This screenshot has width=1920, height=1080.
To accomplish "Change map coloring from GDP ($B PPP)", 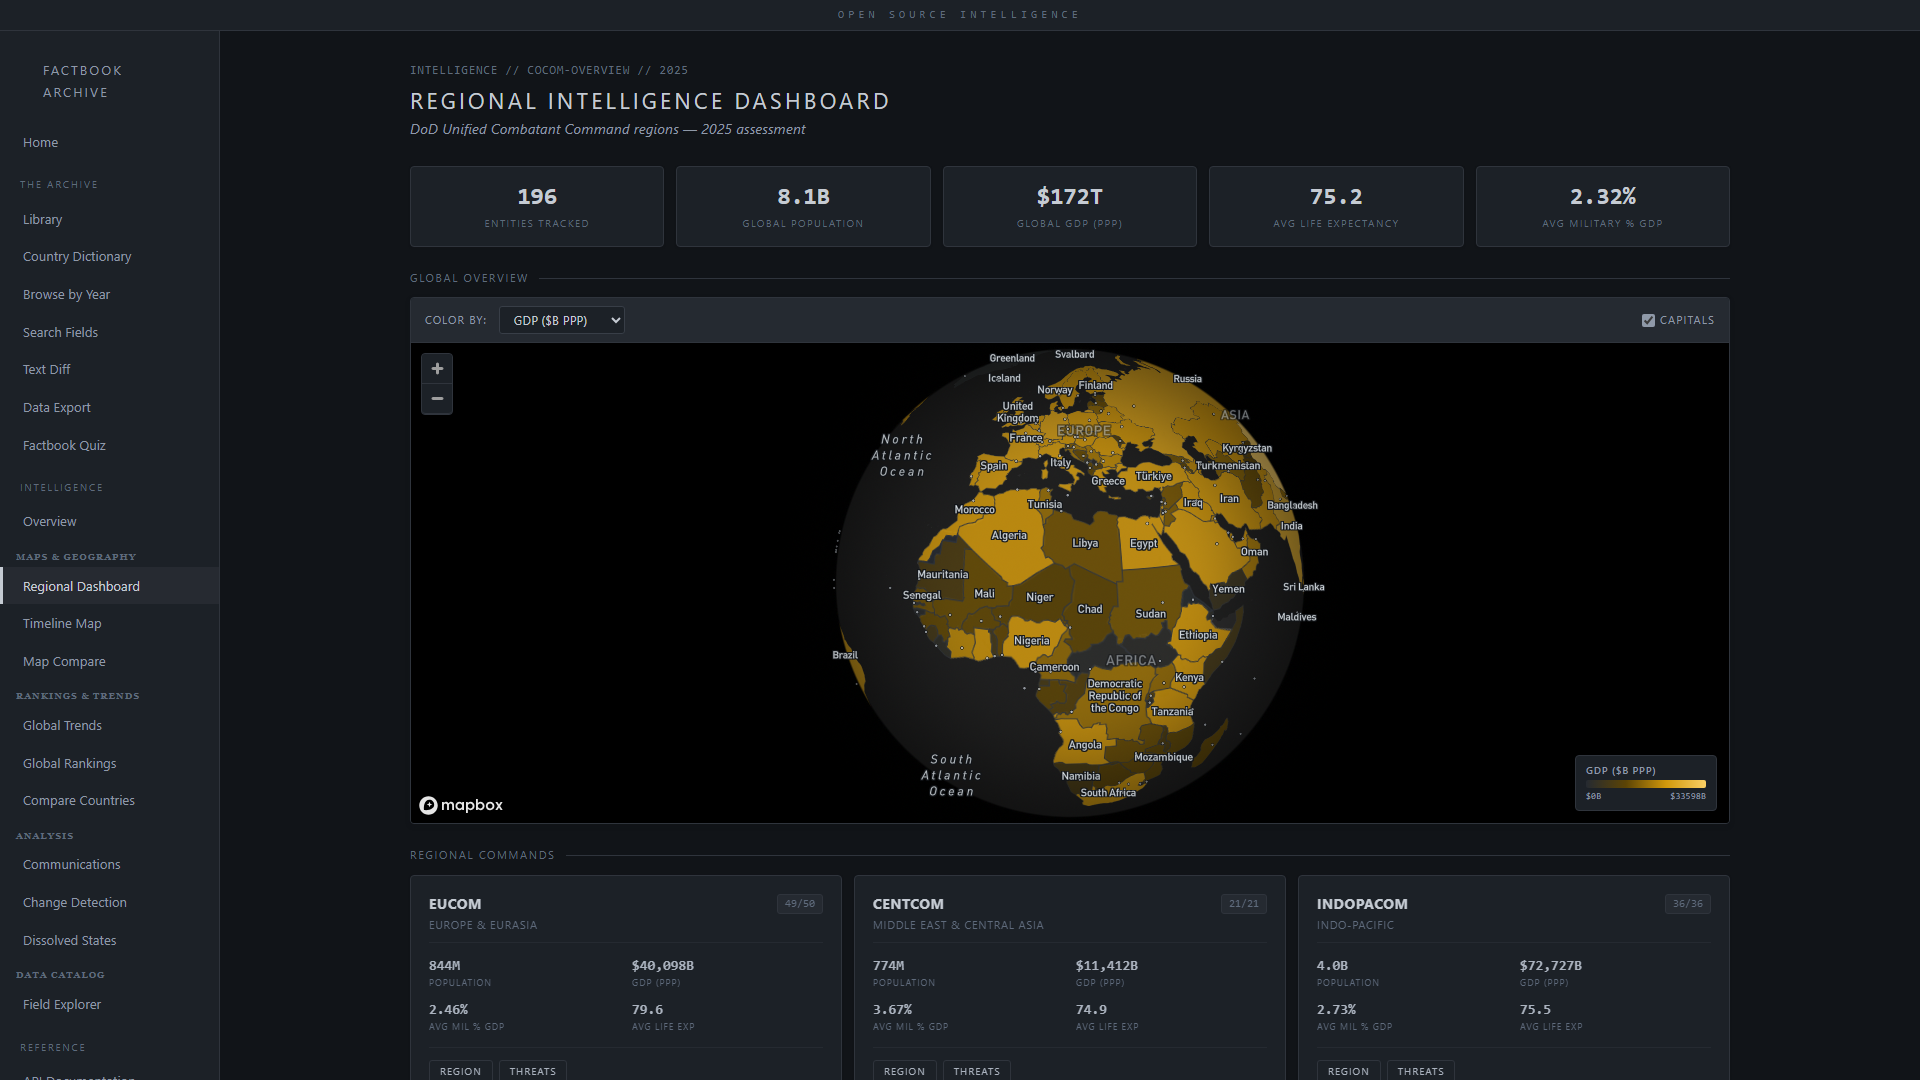I will click(x=561, y=320).
